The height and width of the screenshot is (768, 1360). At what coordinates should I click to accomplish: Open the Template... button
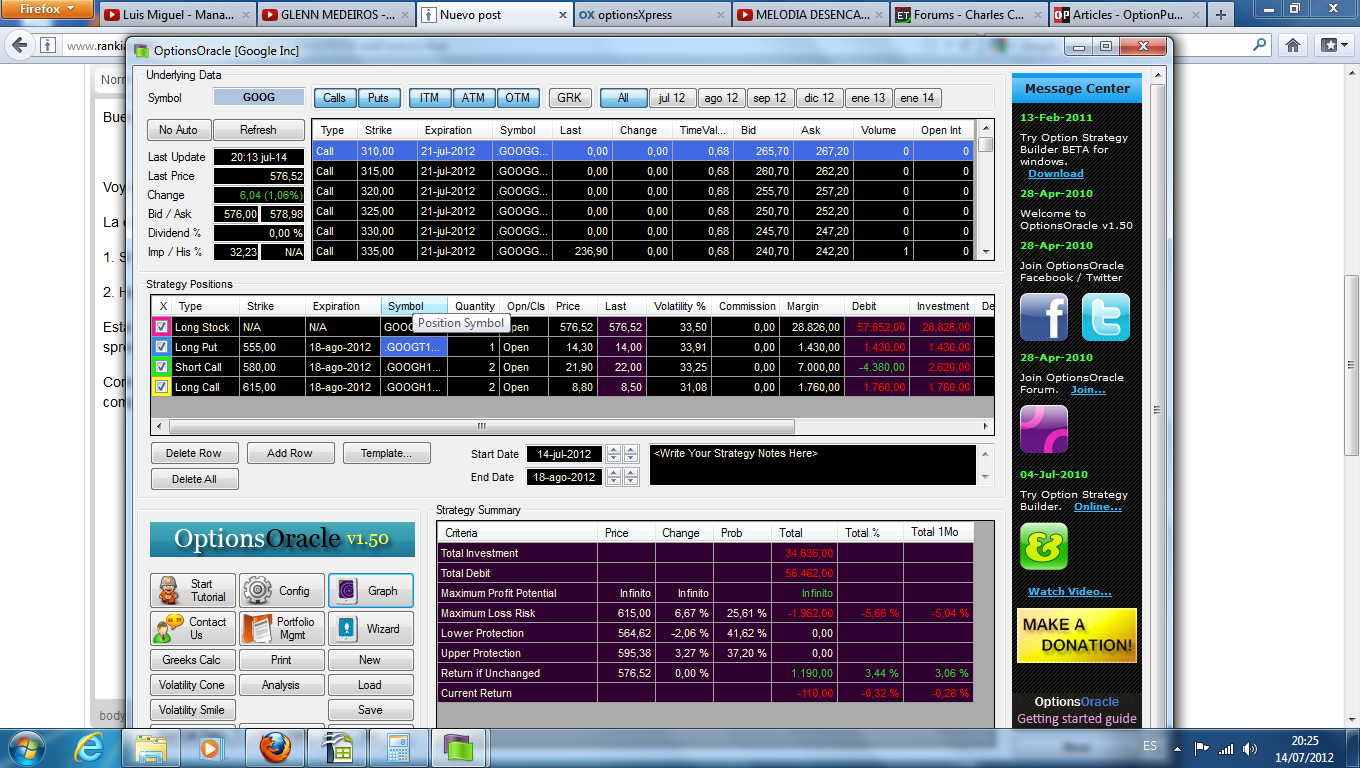(386, 453)
